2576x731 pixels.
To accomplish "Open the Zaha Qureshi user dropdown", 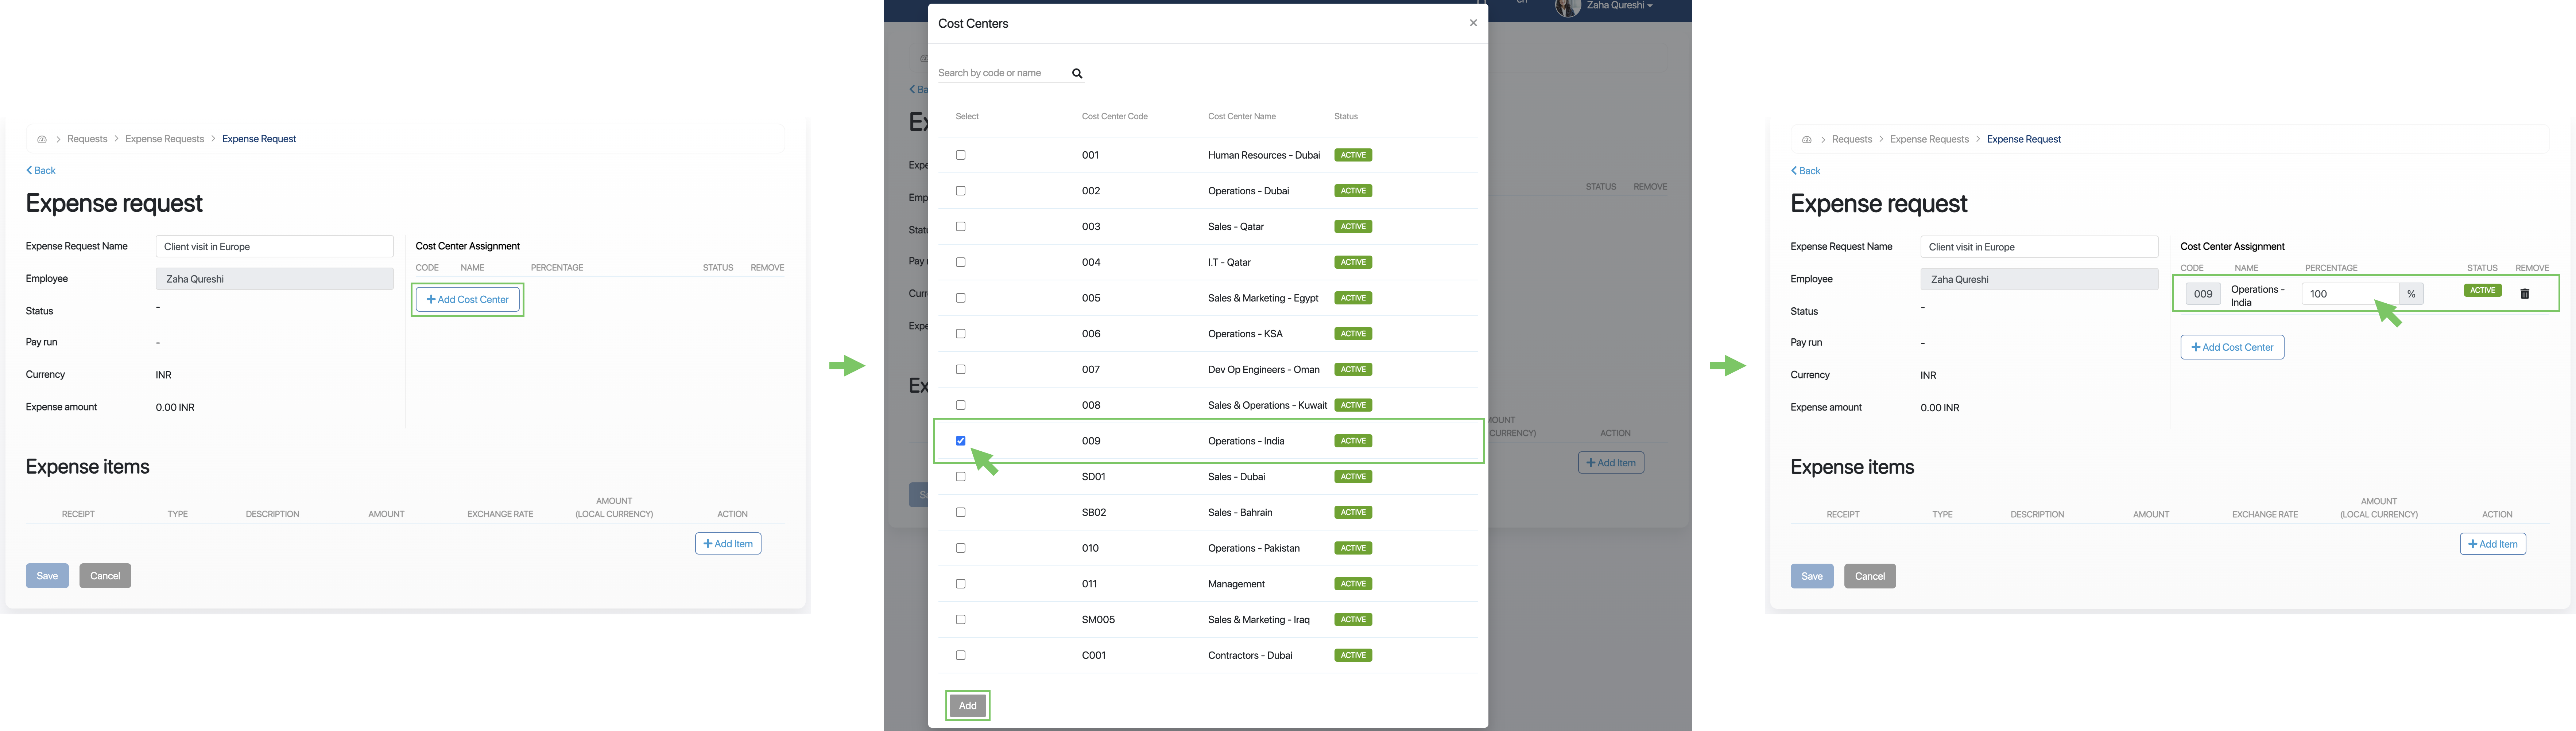I will coord(1620,6).
